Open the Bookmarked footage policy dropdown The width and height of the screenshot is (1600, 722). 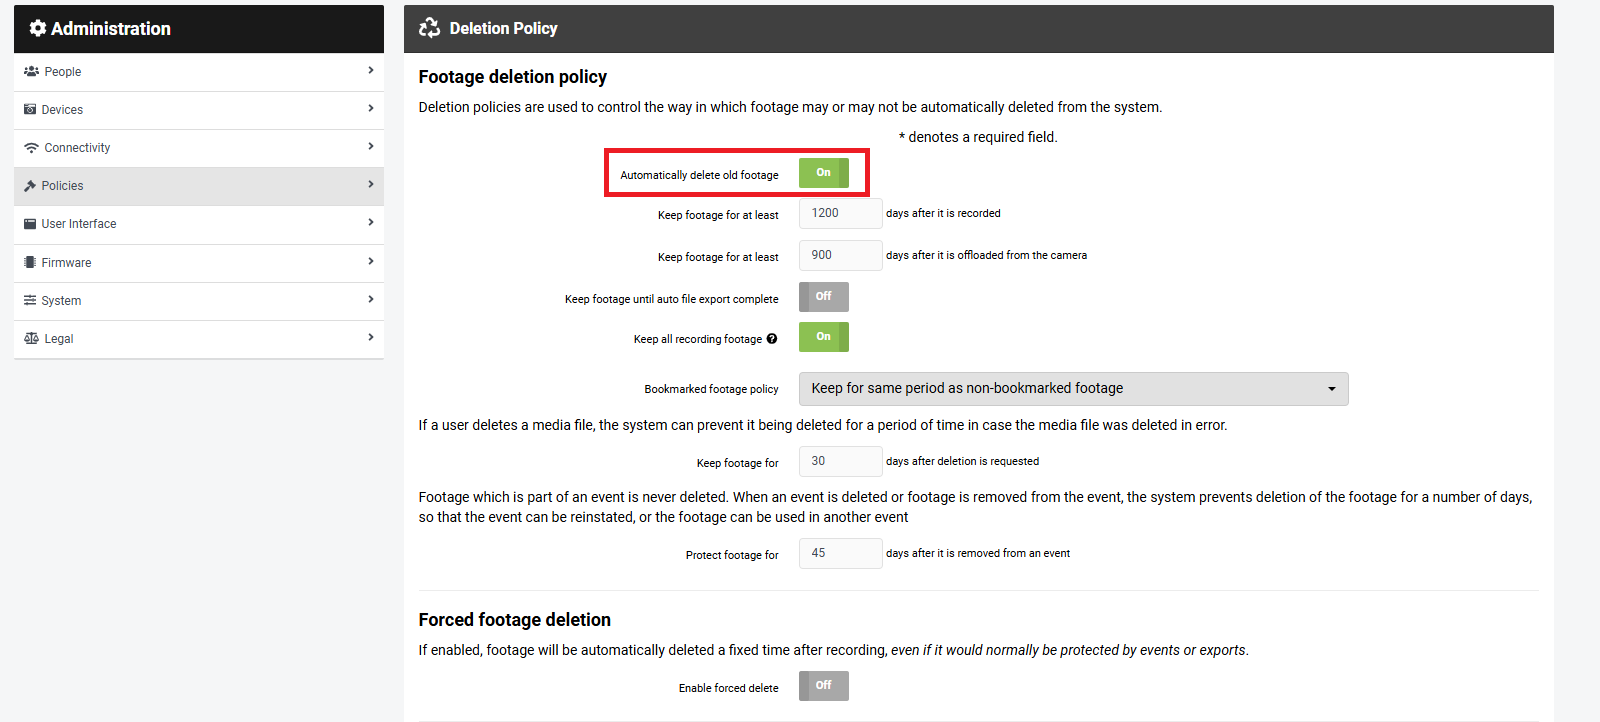point(1074,389)
